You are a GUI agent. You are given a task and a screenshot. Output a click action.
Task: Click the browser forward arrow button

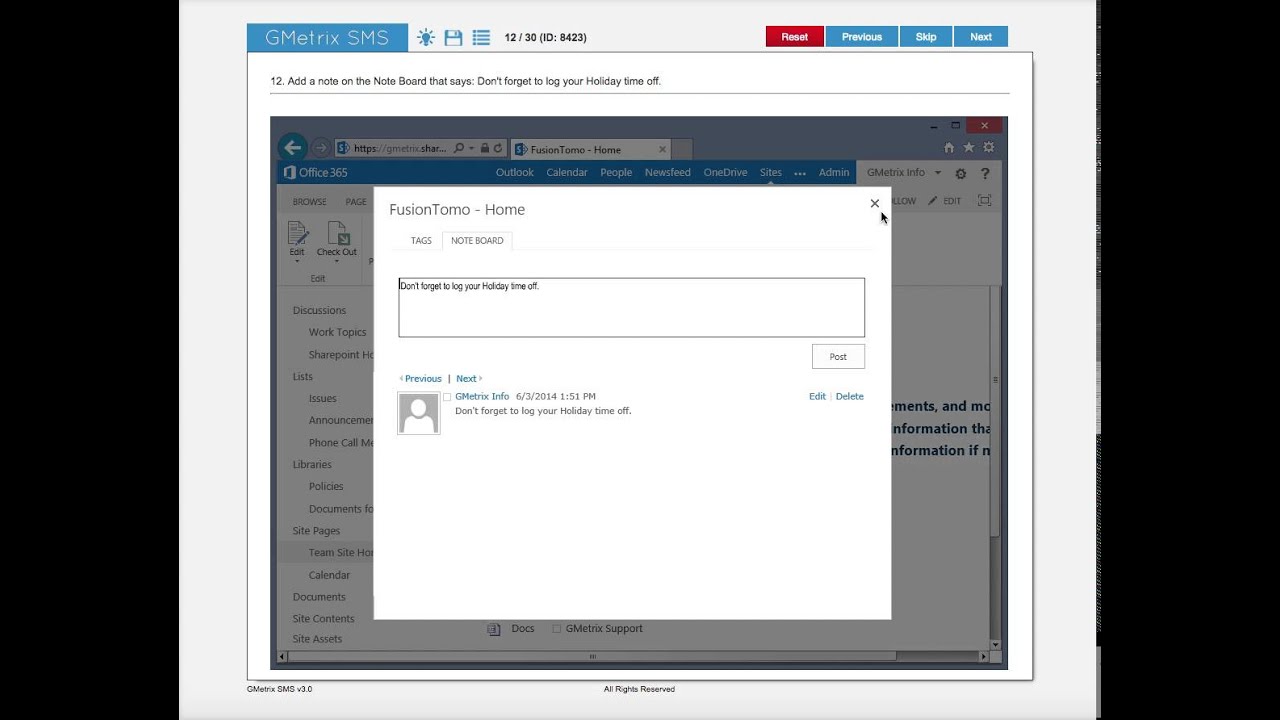tap(320, 148)
